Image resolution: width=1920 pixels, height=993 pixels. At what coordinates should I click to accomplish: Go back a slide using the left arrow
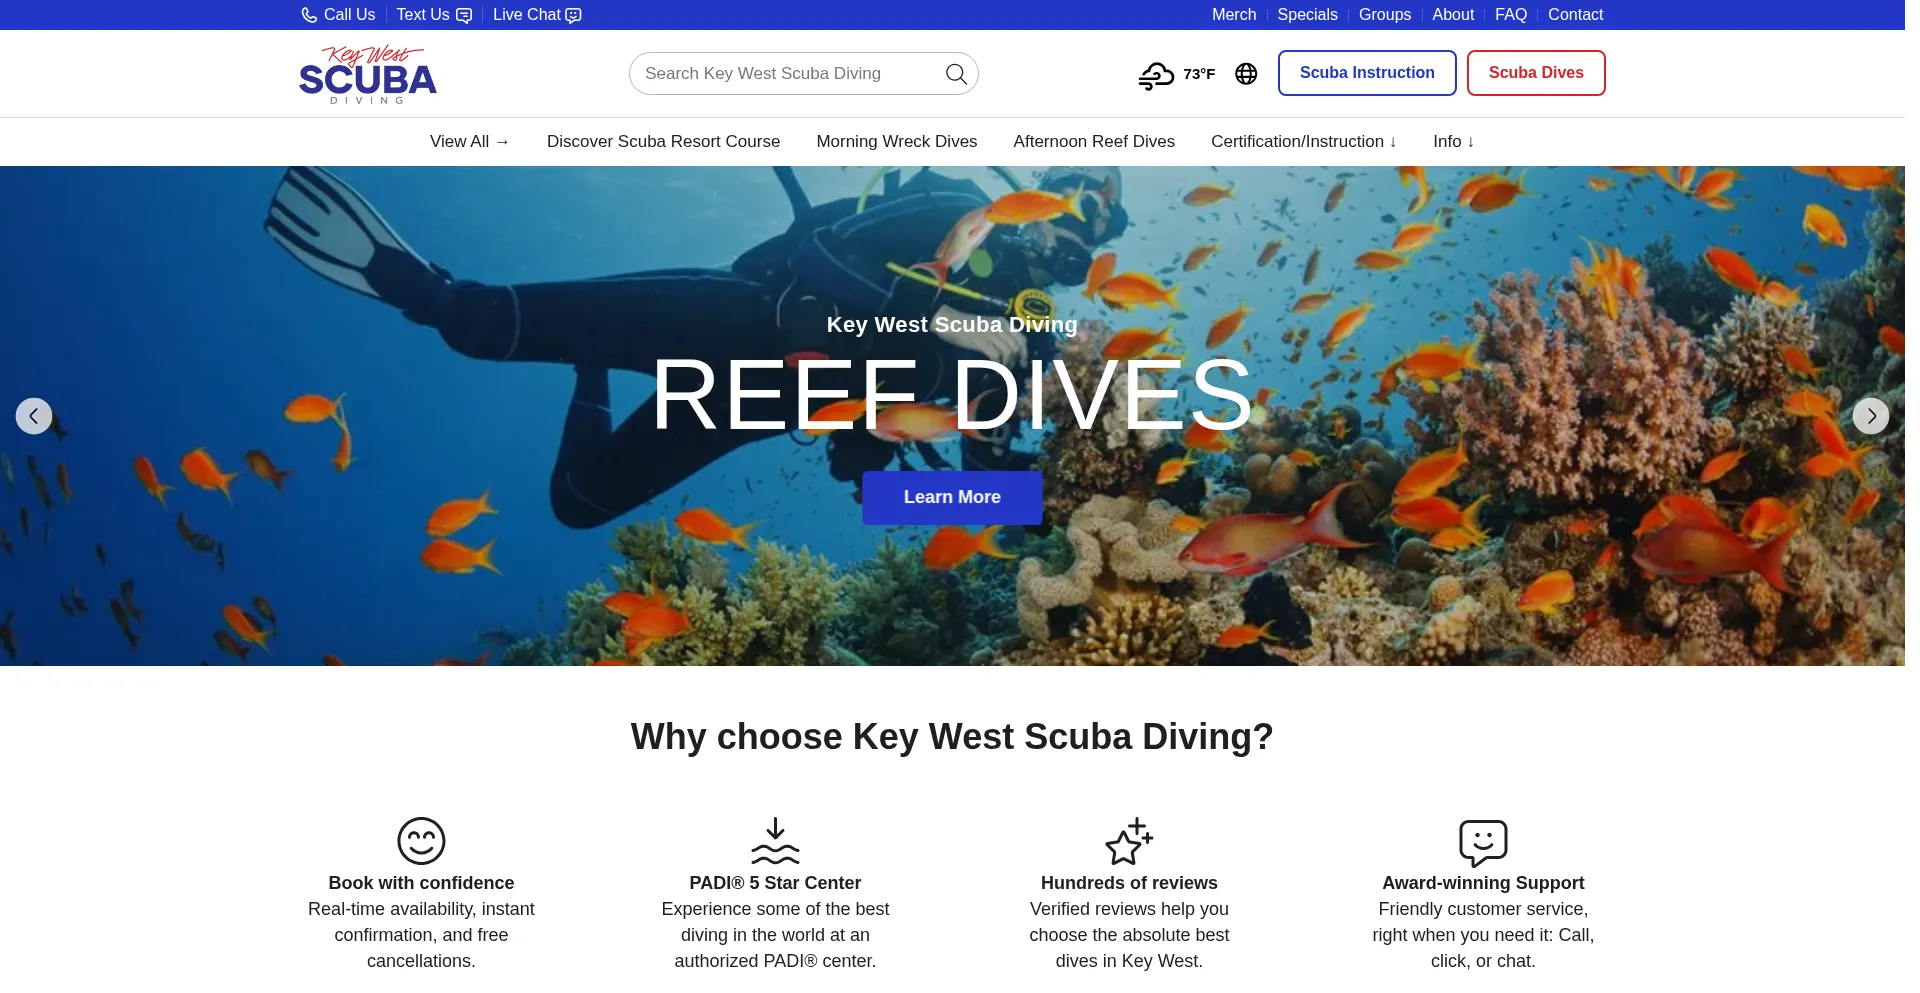(34, 415)
